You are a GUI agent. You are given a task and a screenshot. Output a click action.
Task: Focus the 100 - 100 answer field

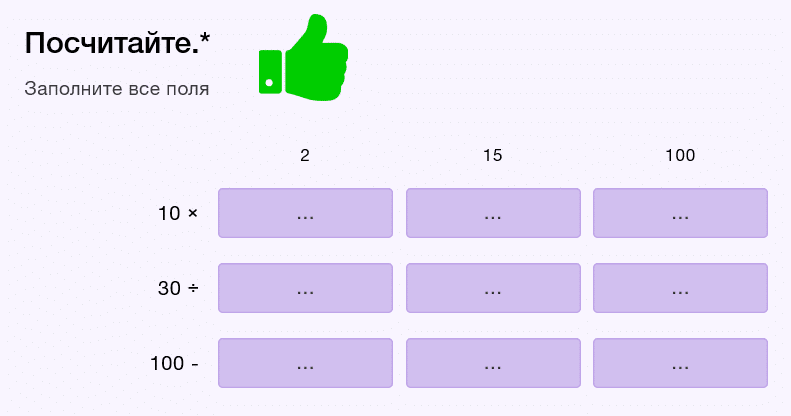point(680,363)
